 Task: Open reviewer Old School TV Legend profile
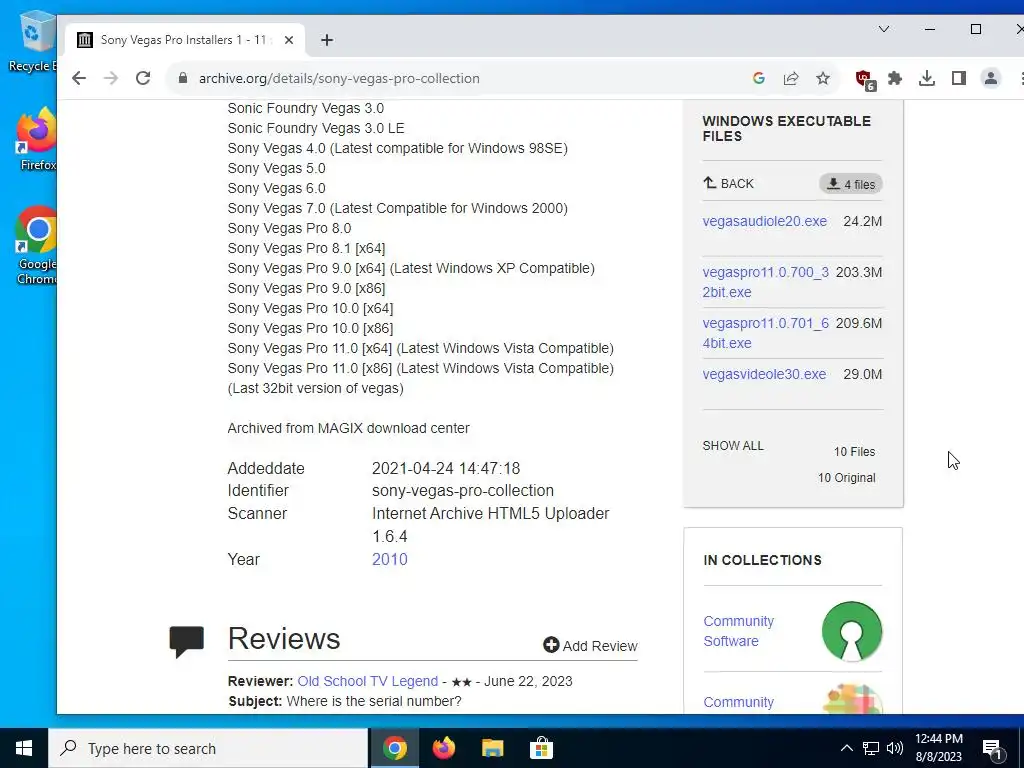(368, 681)
